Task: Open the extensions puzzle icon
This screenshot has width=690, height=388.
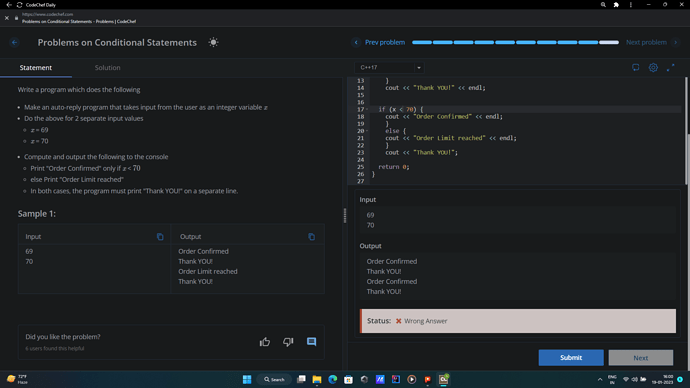Action: (616, 5)
